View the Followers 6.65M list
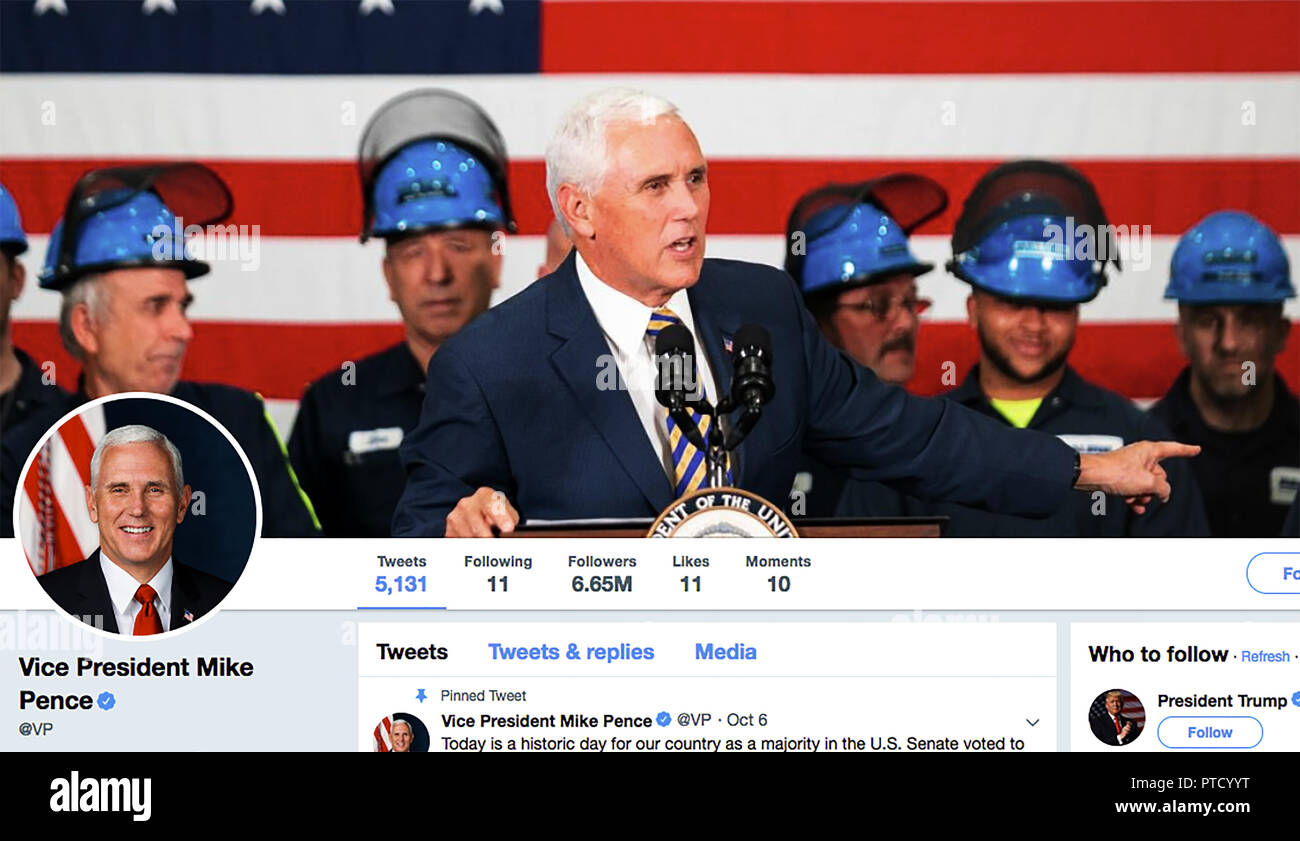Image resolution: width=1300 pixels, height=841 pixels. 602,574
